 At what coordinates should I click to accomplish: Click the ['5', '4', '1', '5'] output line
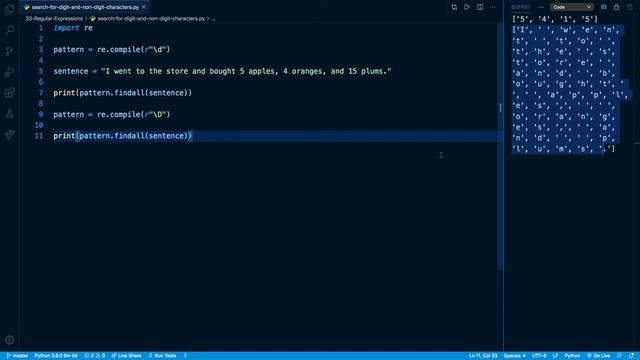pyautogui.click(x=555, y=19)
